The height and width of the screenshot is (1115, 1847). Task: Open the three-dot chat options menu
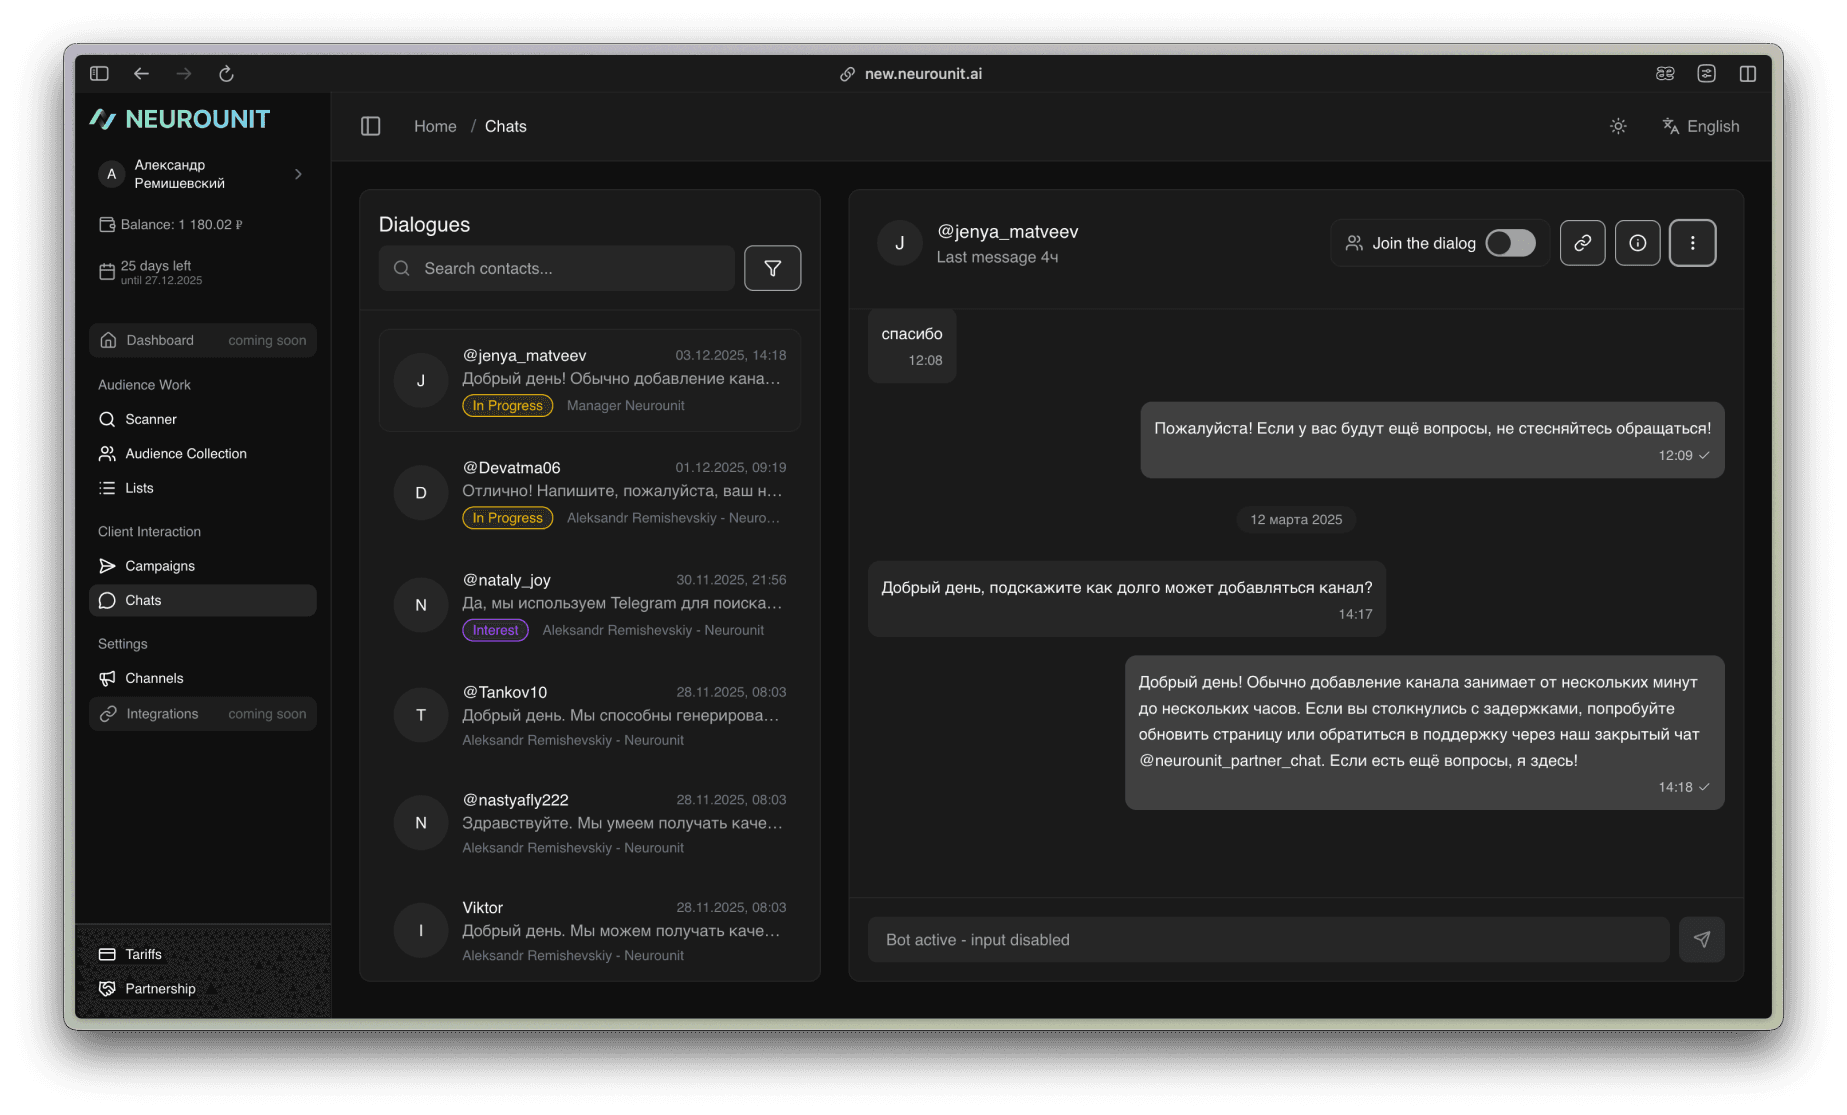(x=1692, y=242)
